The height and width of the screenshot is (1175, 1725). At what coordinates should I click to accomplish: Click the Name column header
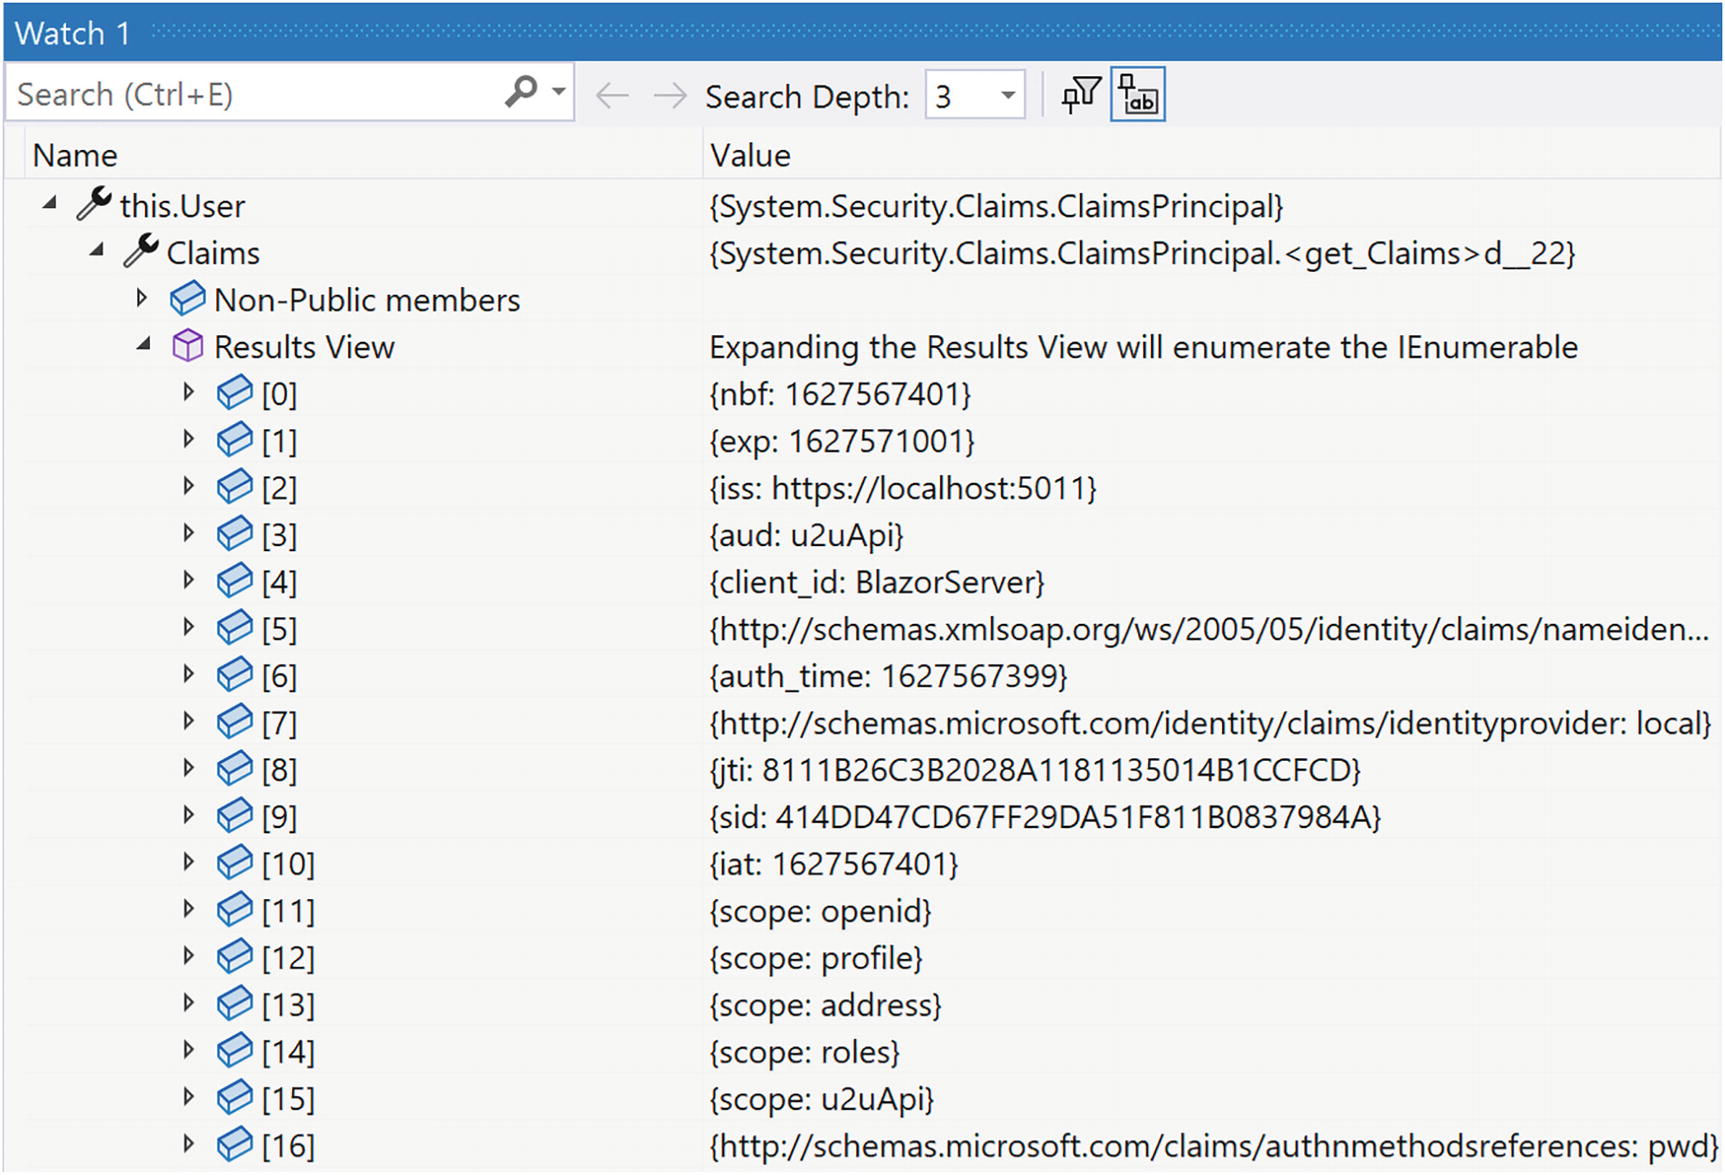[x=75, y=155]
